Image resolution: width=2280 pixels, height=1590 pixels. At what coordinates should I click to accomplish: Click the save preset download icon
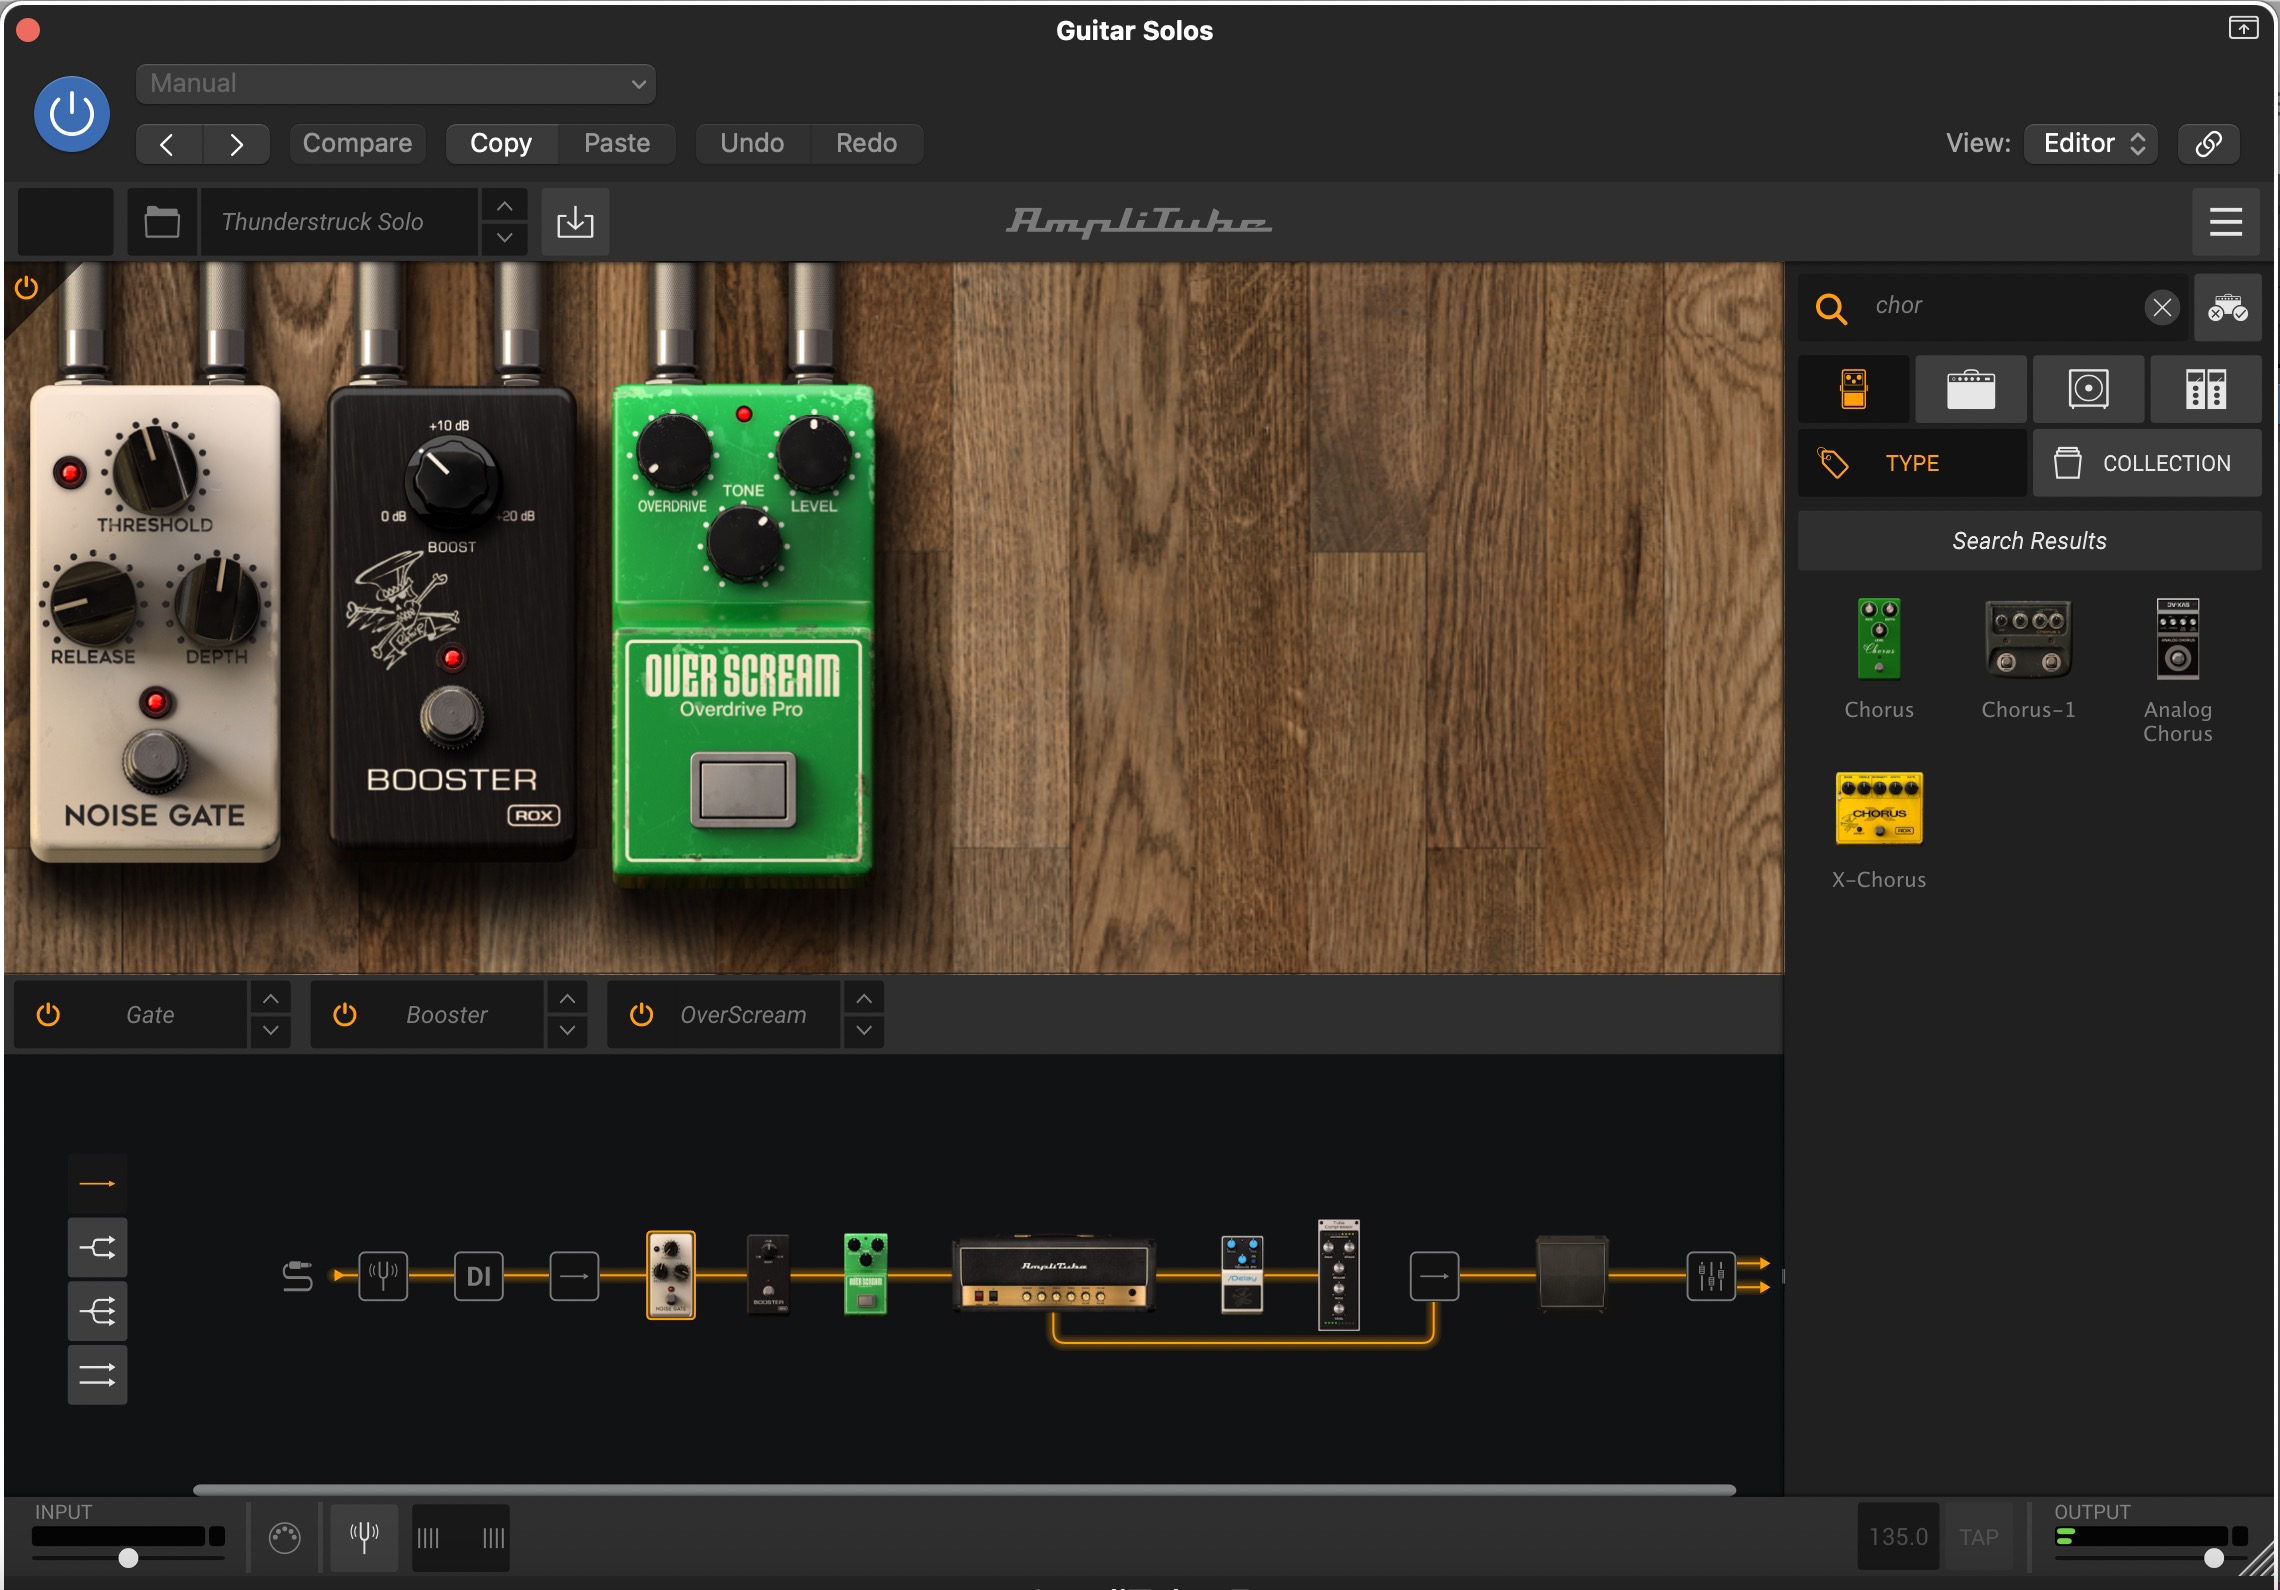[x=575, y=221]
